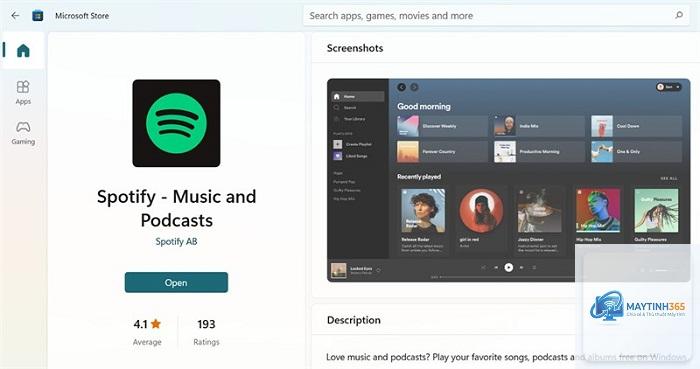Click the search magnifier icon
Image resolution: width=700 pixels, height=369 pixels.
[x=679, y=15]
